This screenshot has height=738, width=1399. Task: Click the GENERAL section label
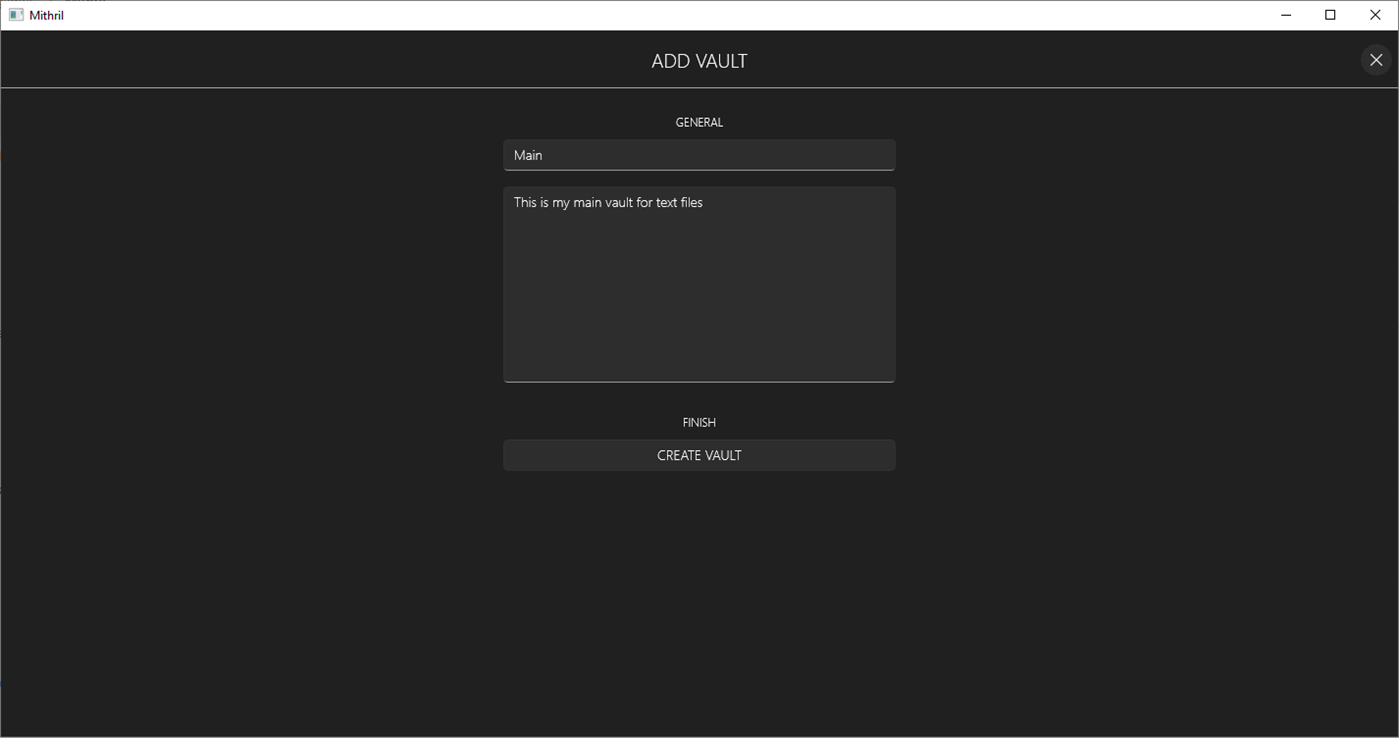point(699,121)
